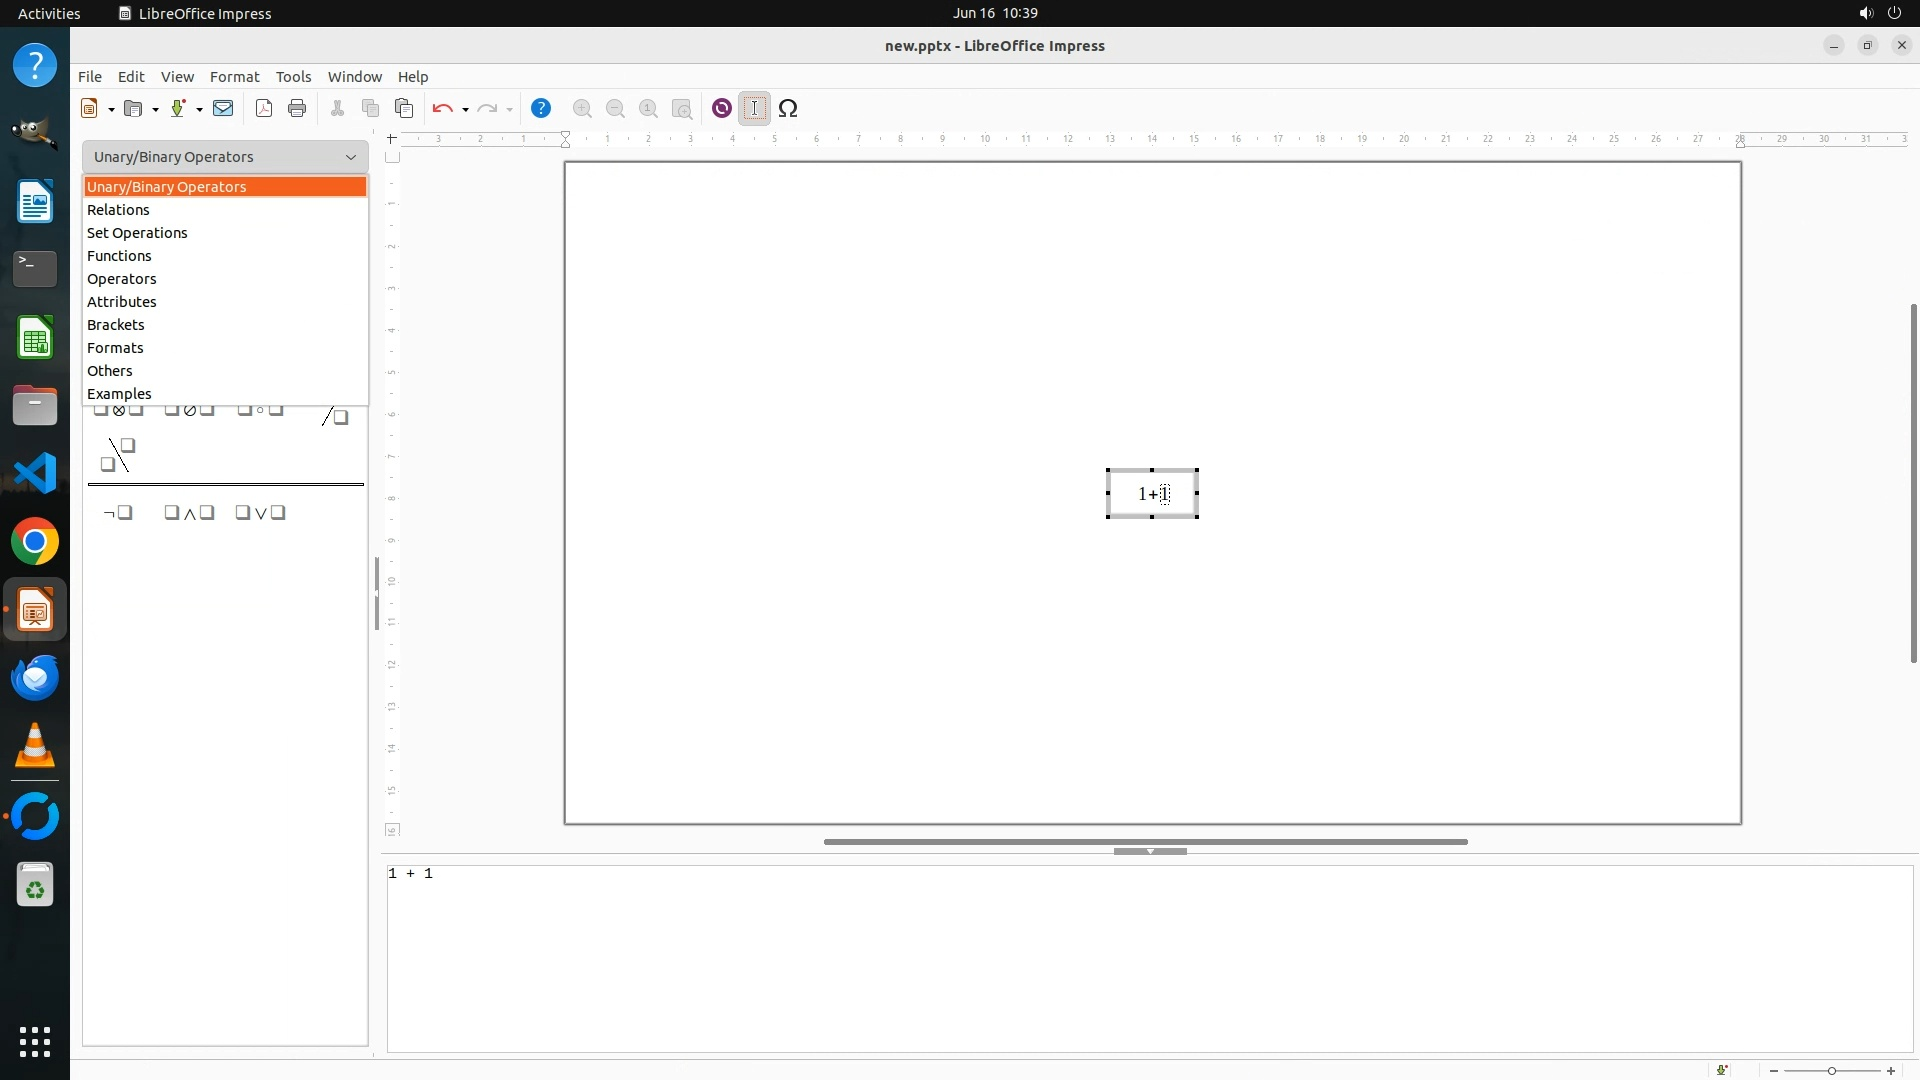Insert the logical OR operator template
The height and width of the screenshot is (1080, 1920).
(261, 513)
